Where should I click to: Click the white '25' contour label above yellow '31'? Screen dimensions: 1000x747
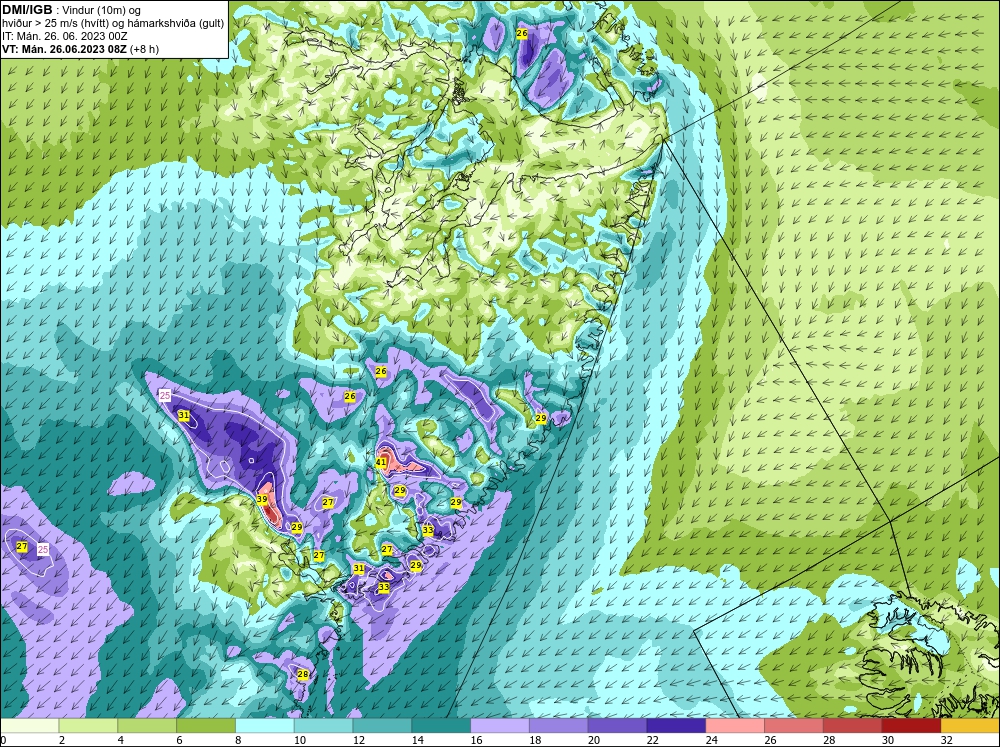[165, 396]
